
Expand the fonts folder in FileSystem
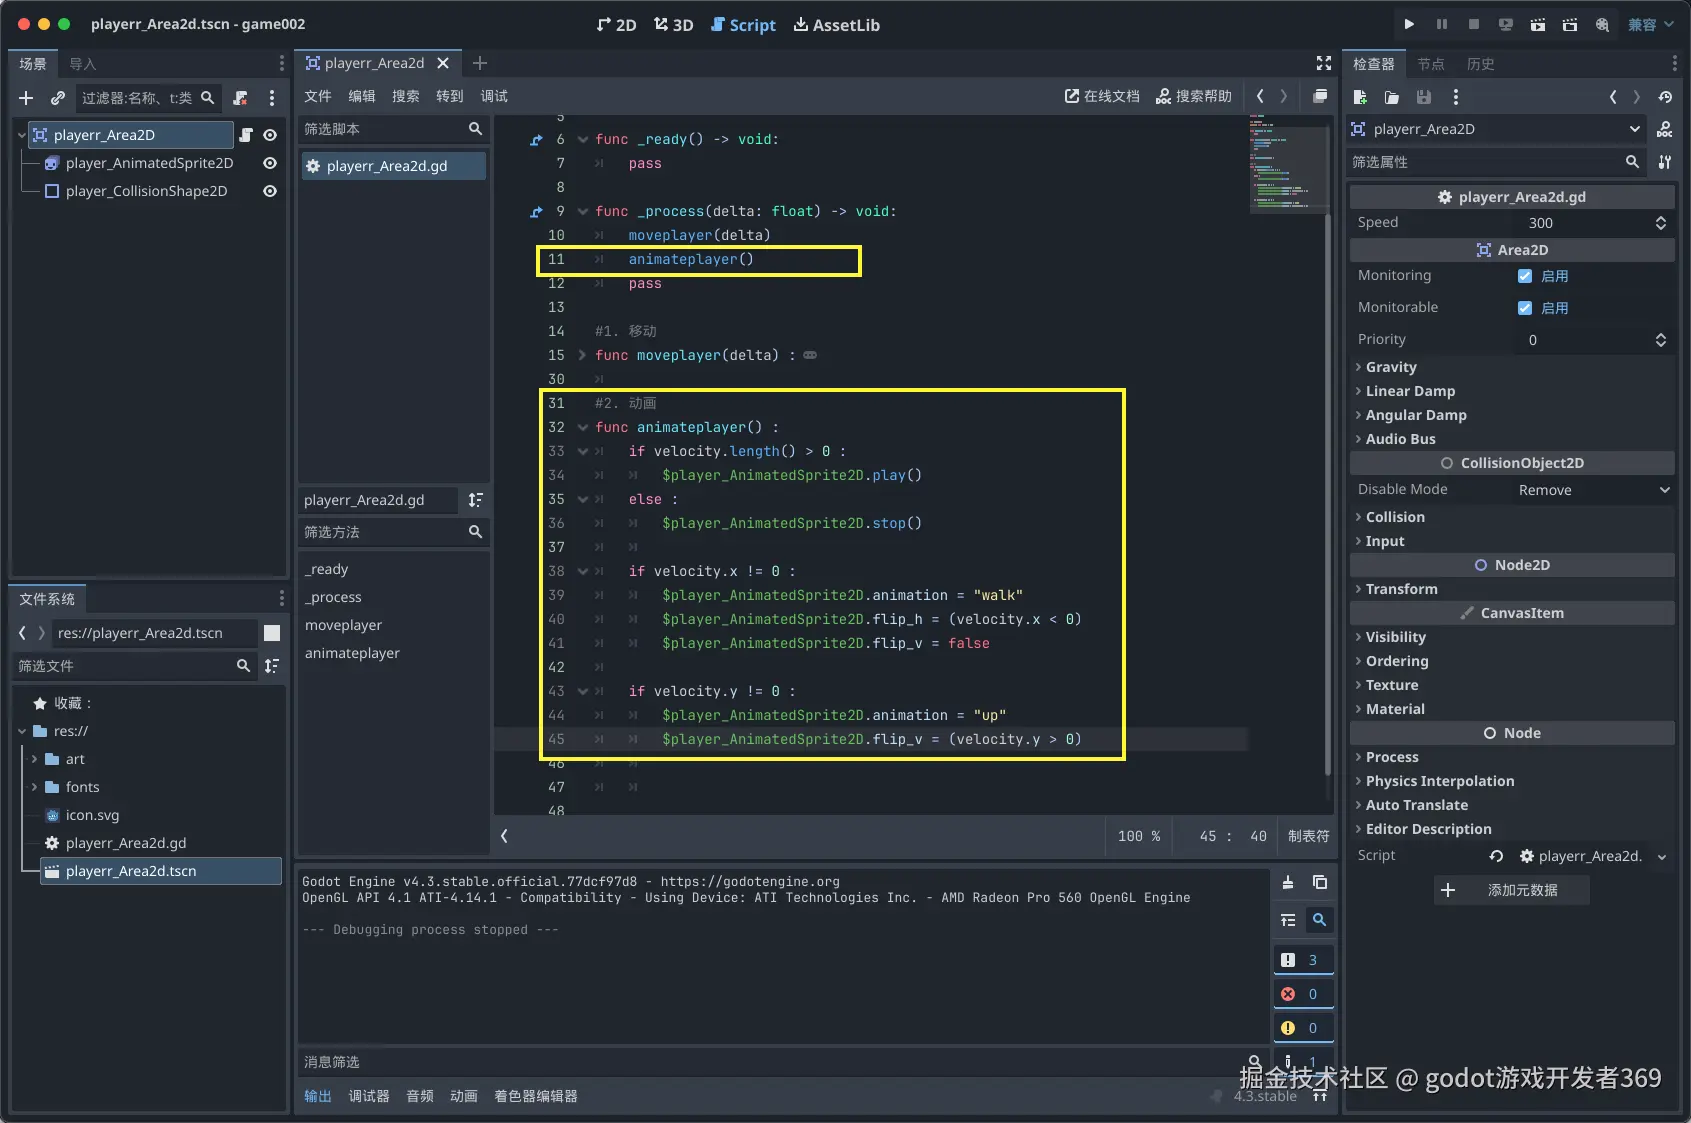(34, 787)
